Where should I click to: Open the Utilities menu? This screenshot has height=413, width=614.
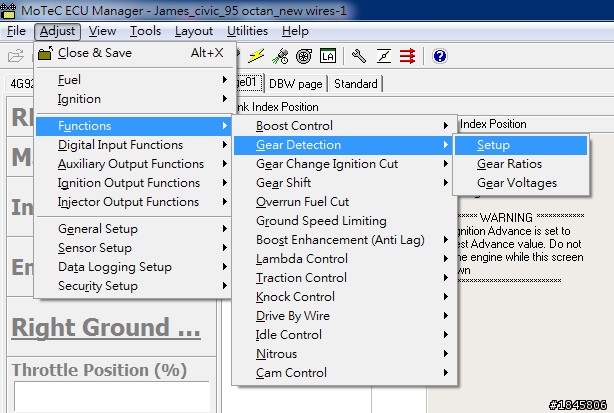(x=247, y=31)
